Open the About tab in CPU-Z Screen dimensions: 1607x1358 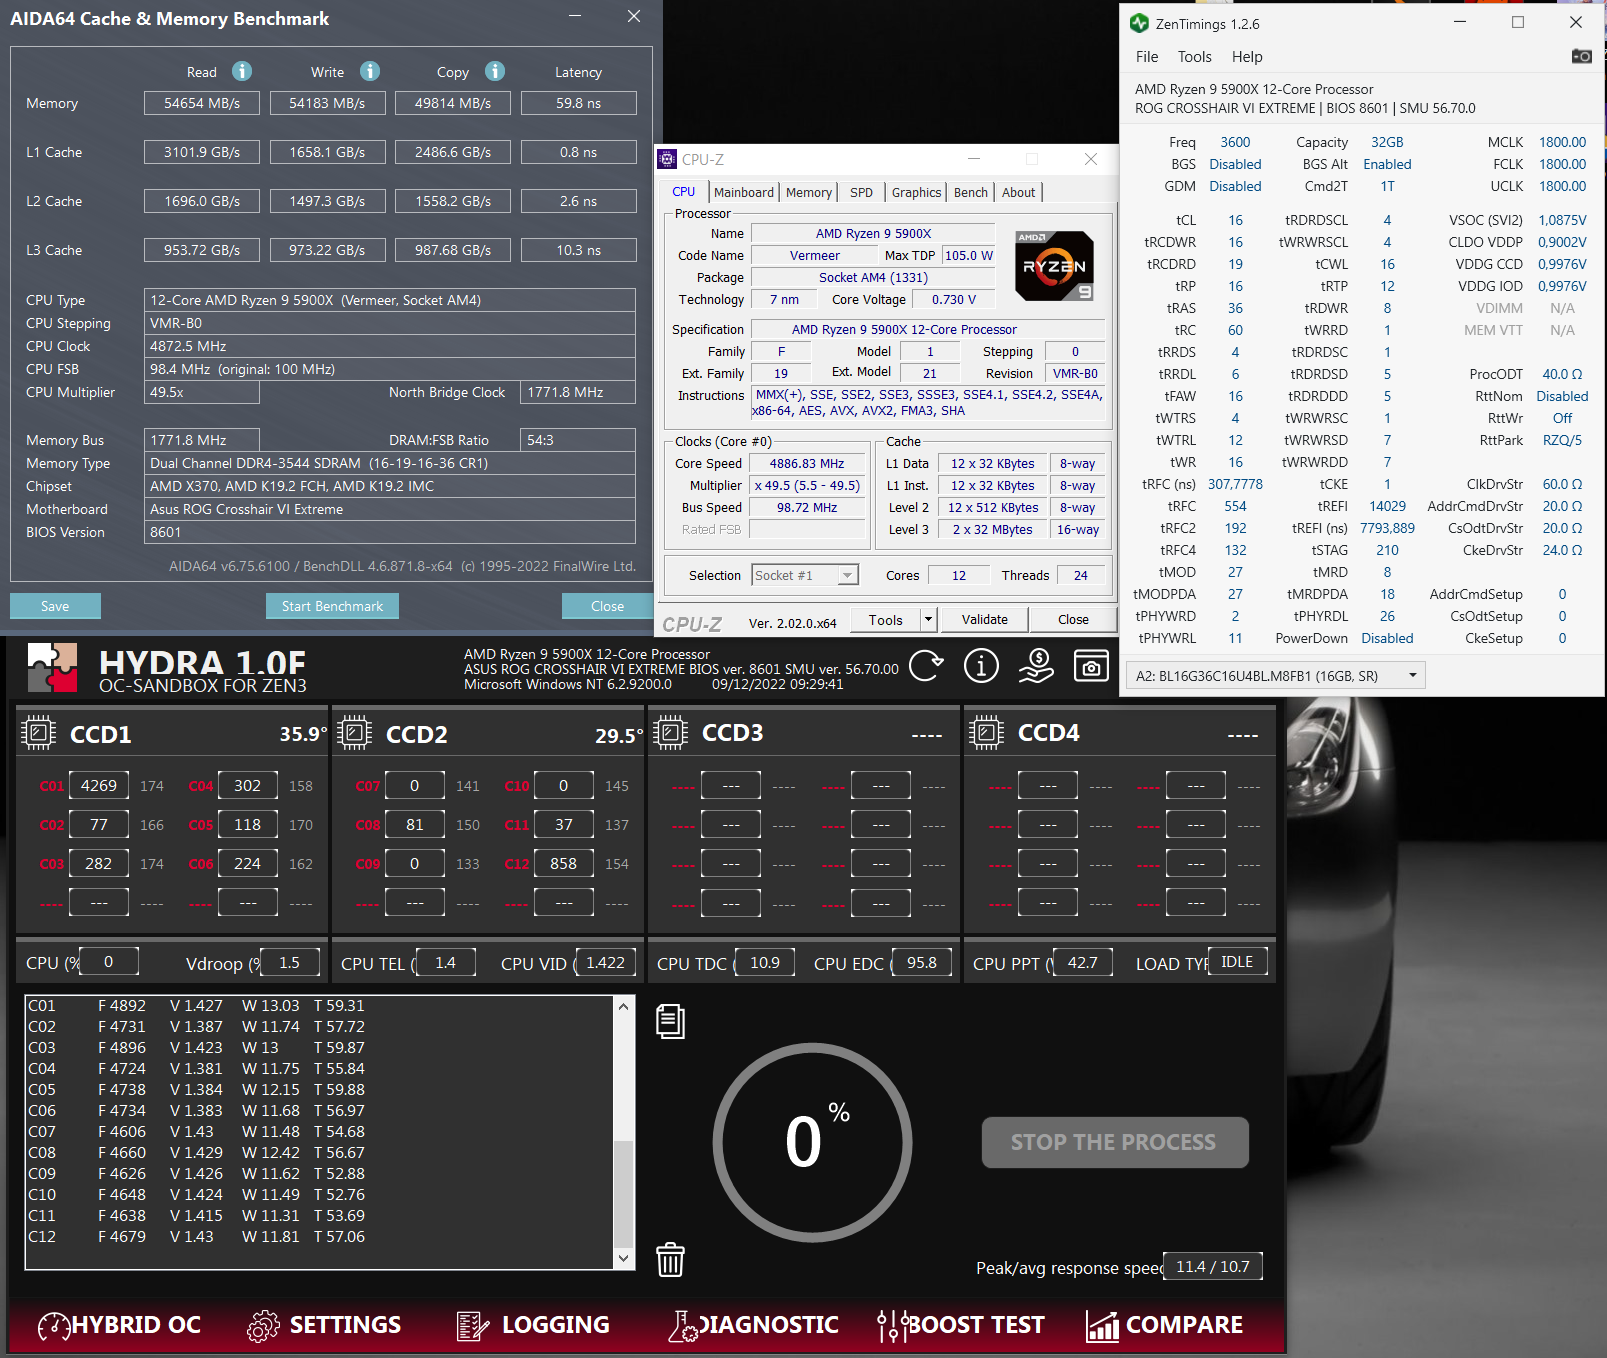(x=1019, y=192)
